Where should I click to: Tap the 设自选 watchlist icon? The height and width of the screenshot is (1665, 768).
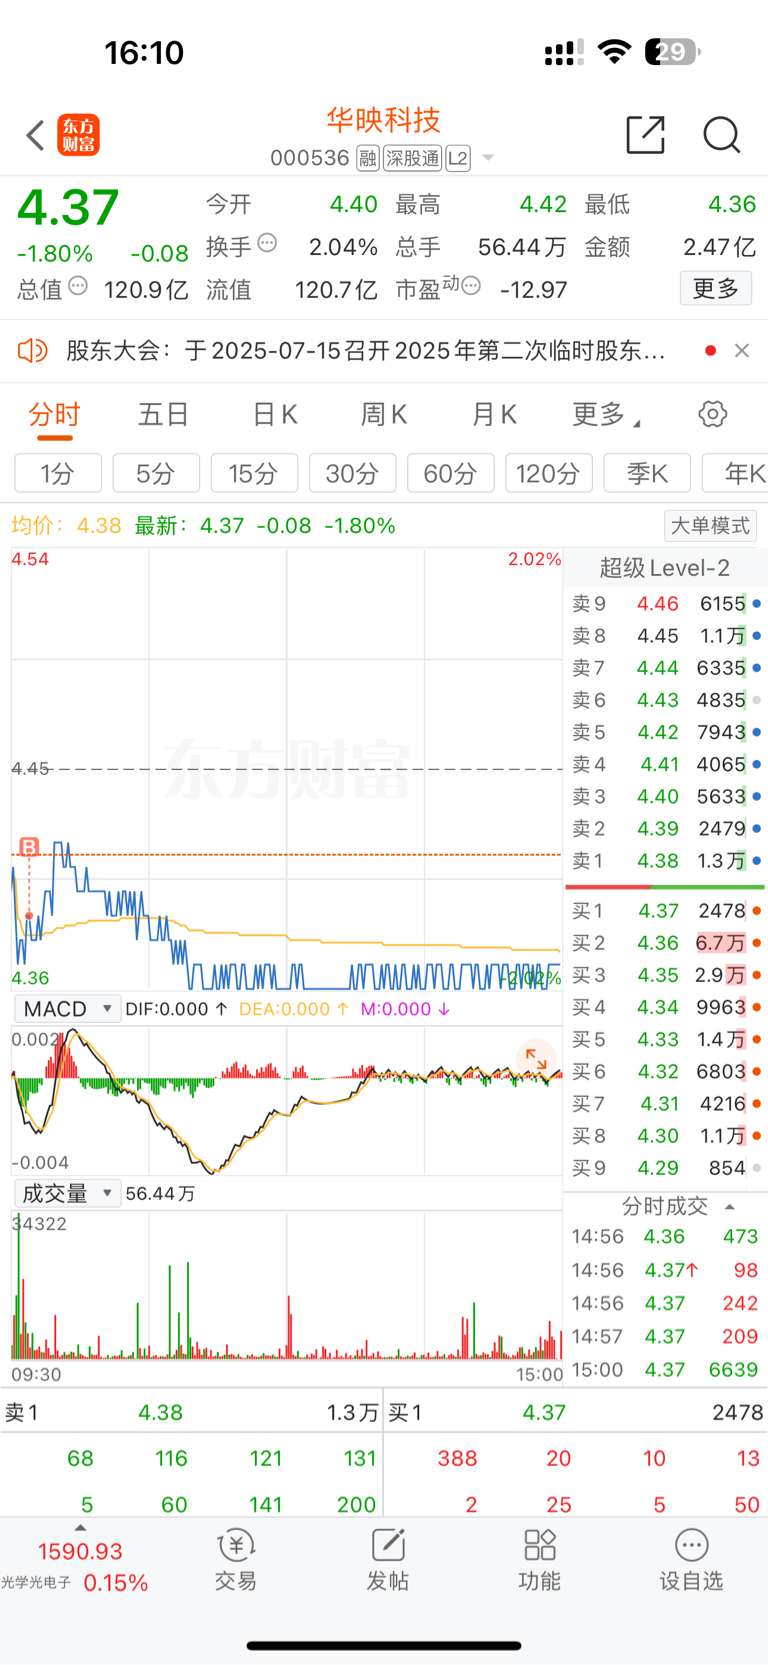[x=691, y=1560]
